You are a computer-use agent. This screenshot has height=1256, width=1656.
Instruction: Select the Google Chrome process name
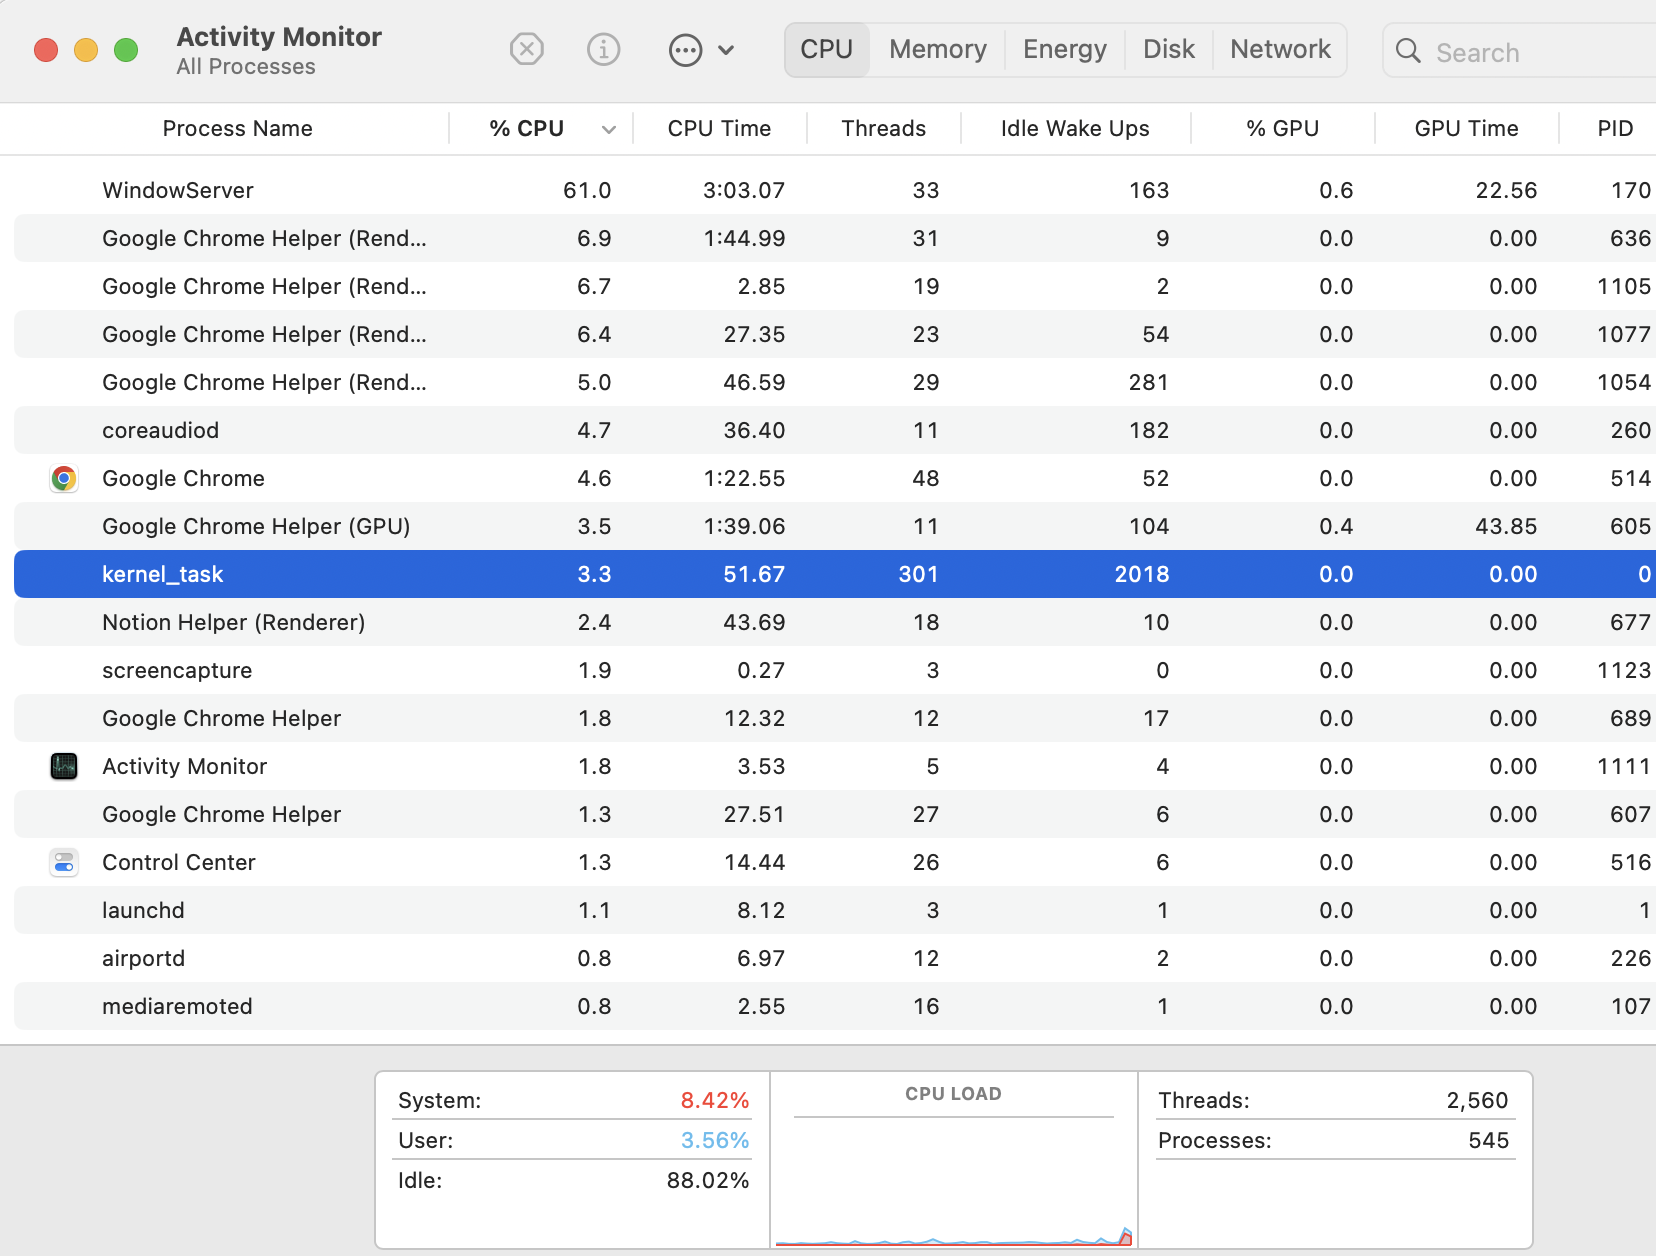[x=183, y=479]
